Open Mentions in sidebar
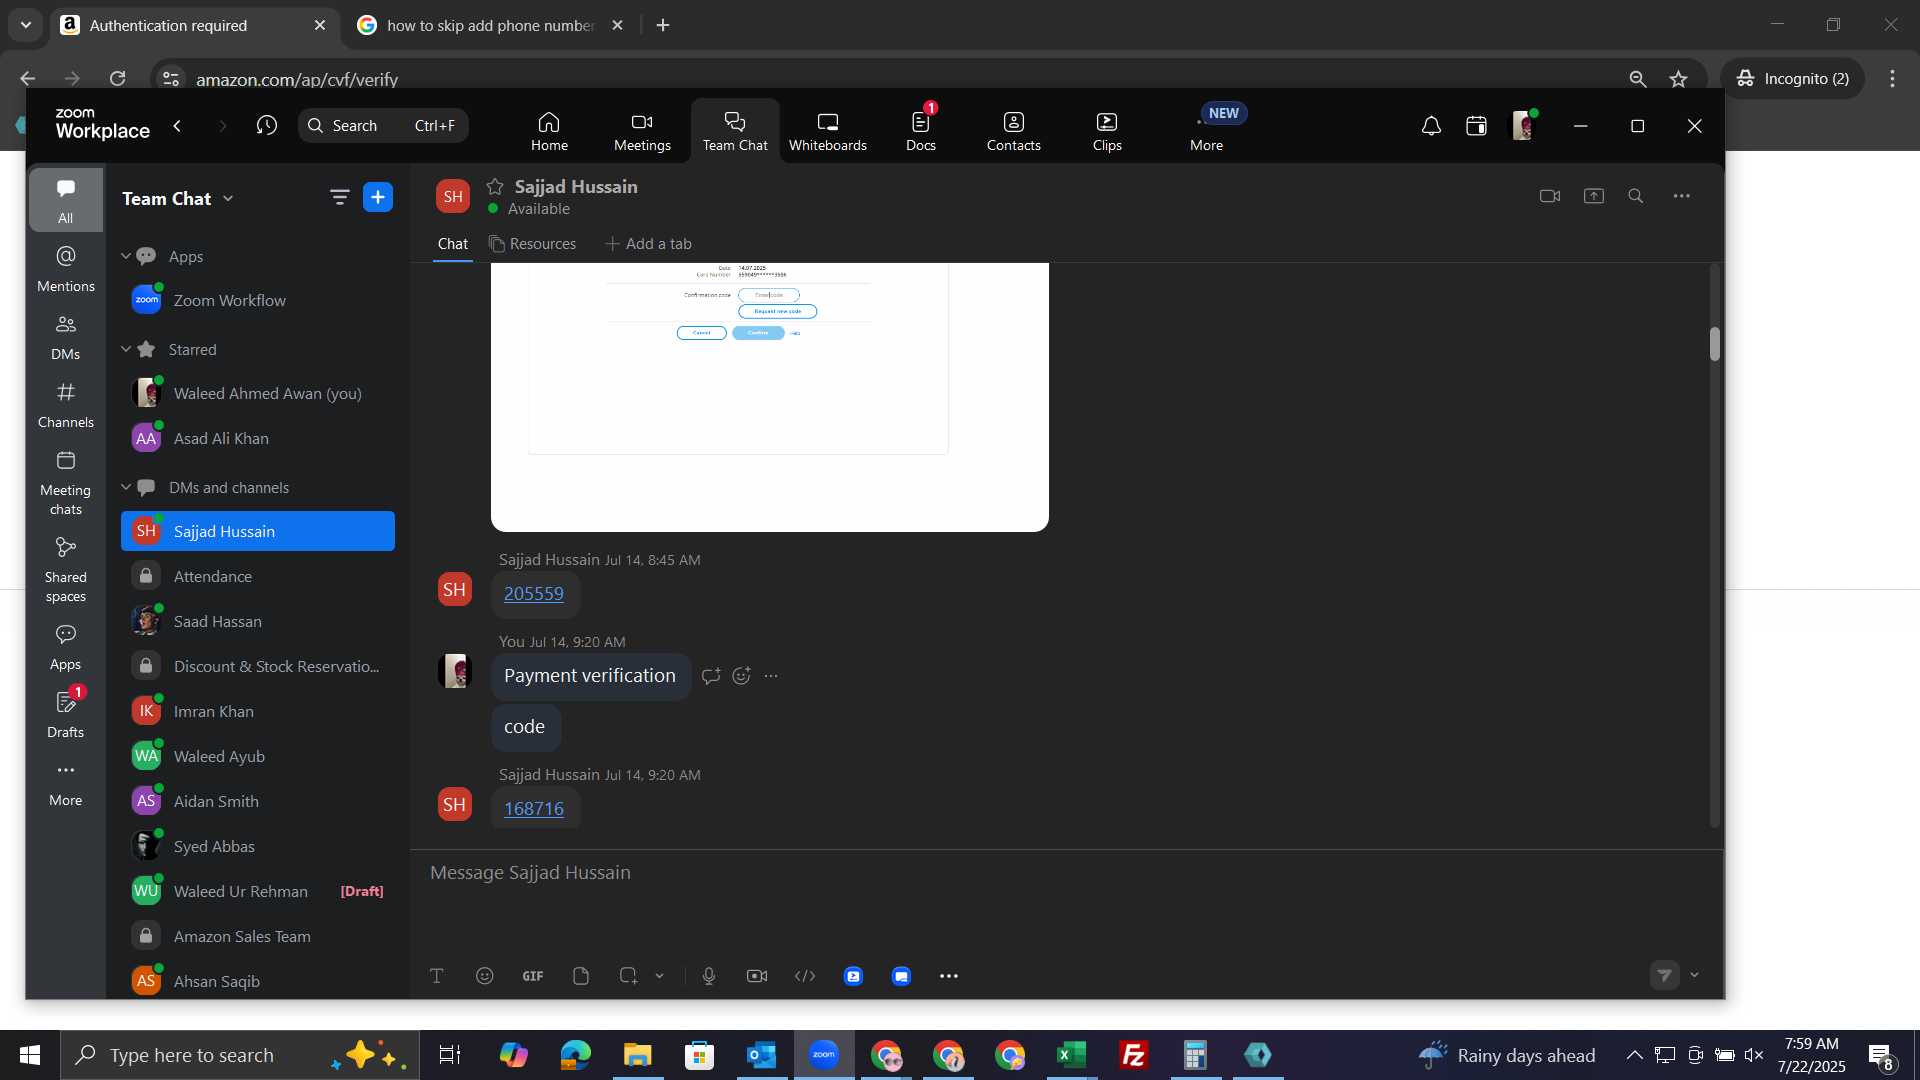 coord(66,269)
